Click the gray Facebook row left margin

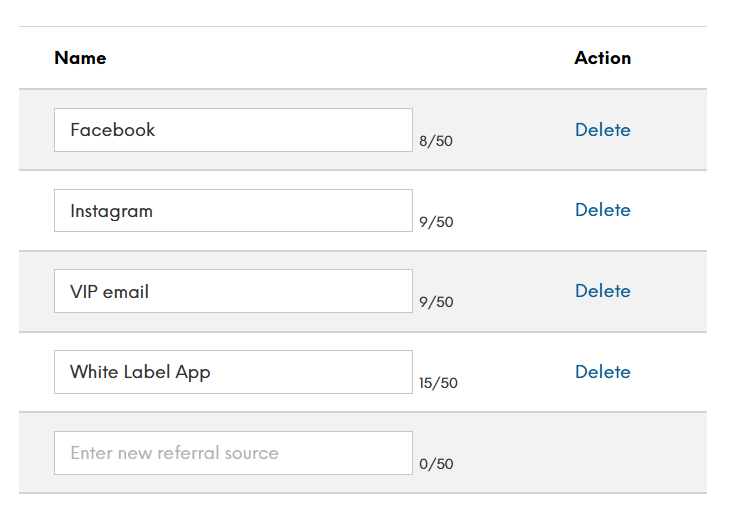[36, 130]
